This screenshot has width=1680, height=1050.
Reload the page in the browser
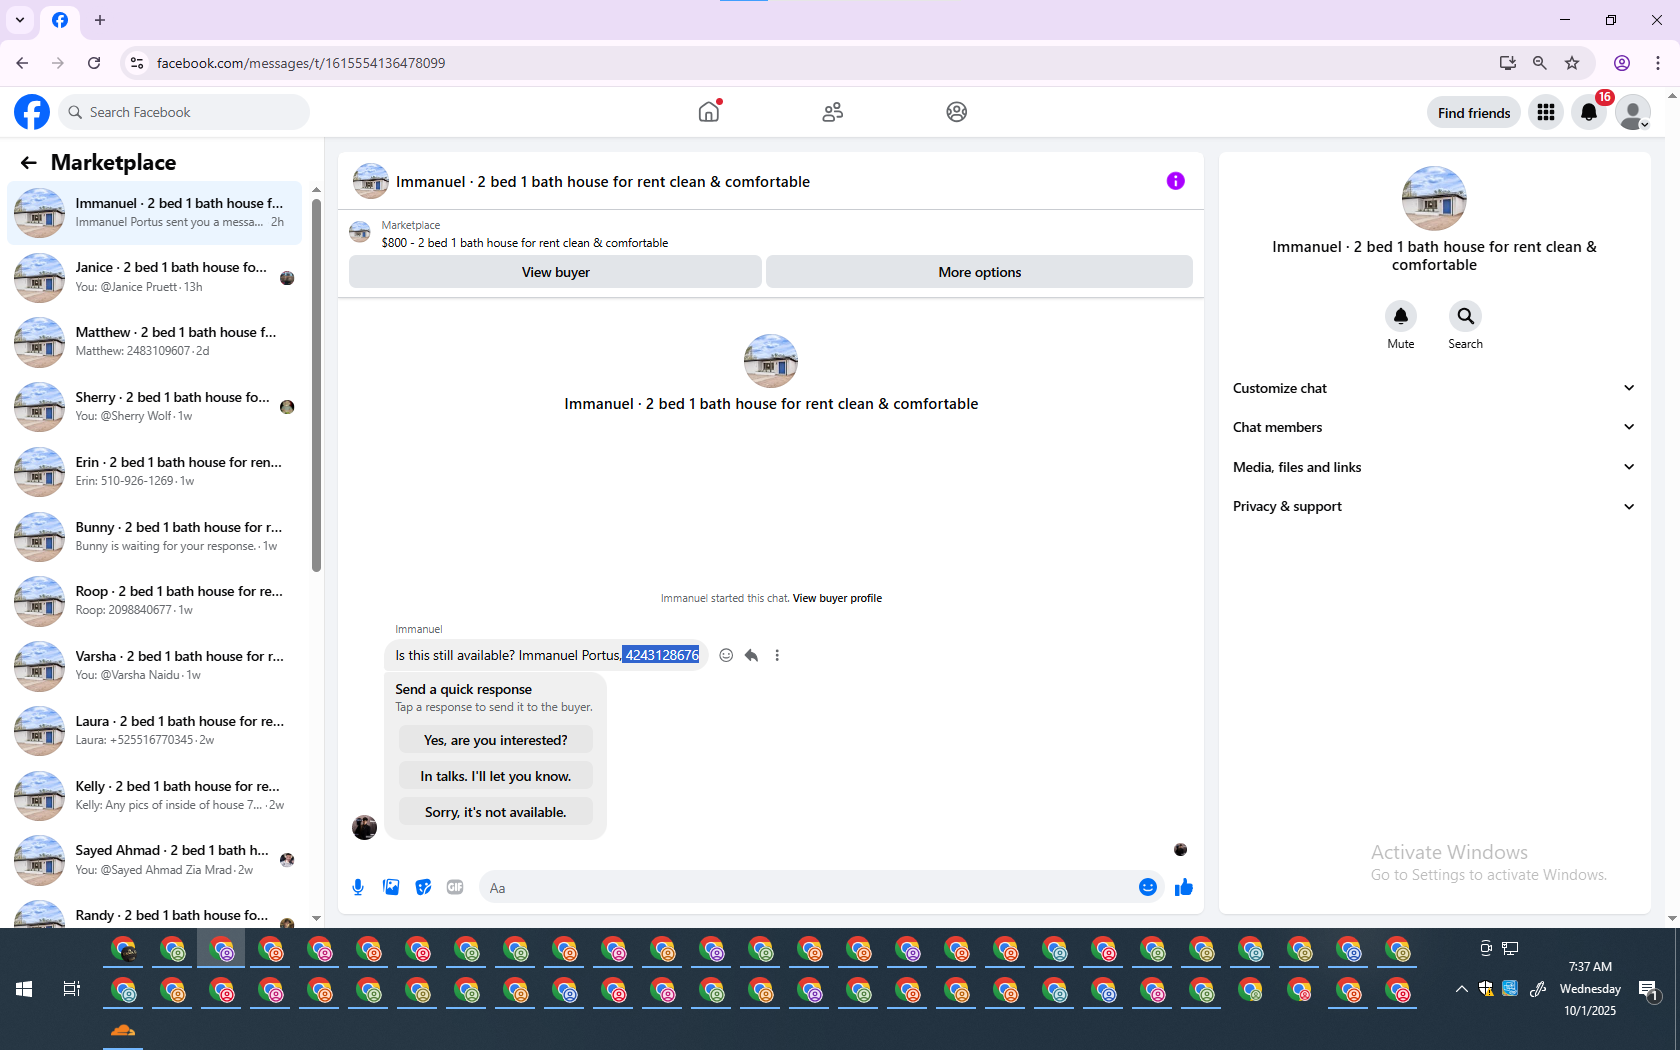click(x=94, y=63)
